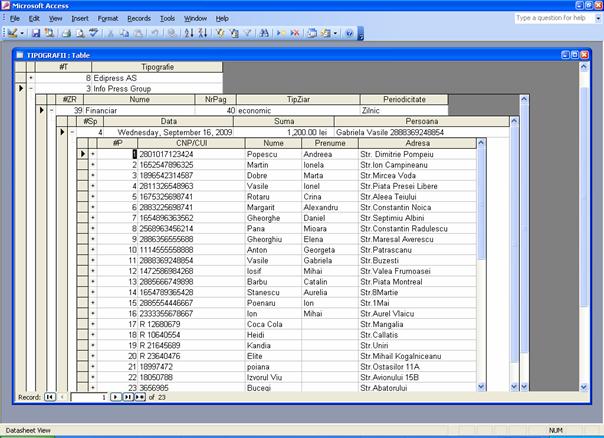This screenshot has height=438, width=604.
Task: Create a new record with navigation button
Action: tap(141, 397)
